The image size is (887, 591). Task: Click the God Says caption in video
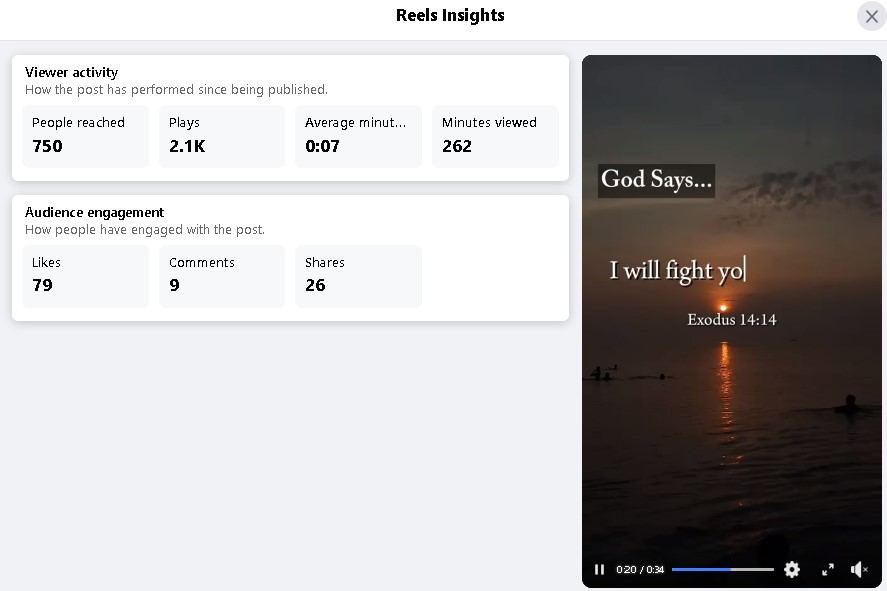(x=656, y=180)
